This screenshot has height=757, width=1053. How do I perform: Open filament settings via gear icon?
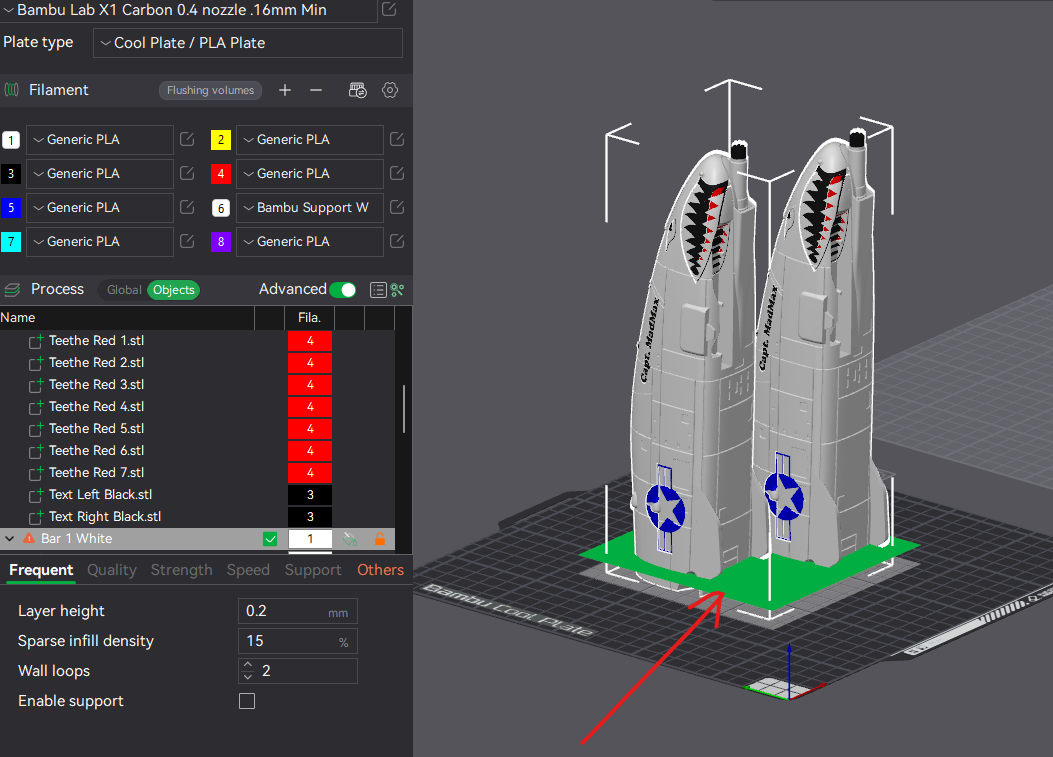[x=390, y=90]
